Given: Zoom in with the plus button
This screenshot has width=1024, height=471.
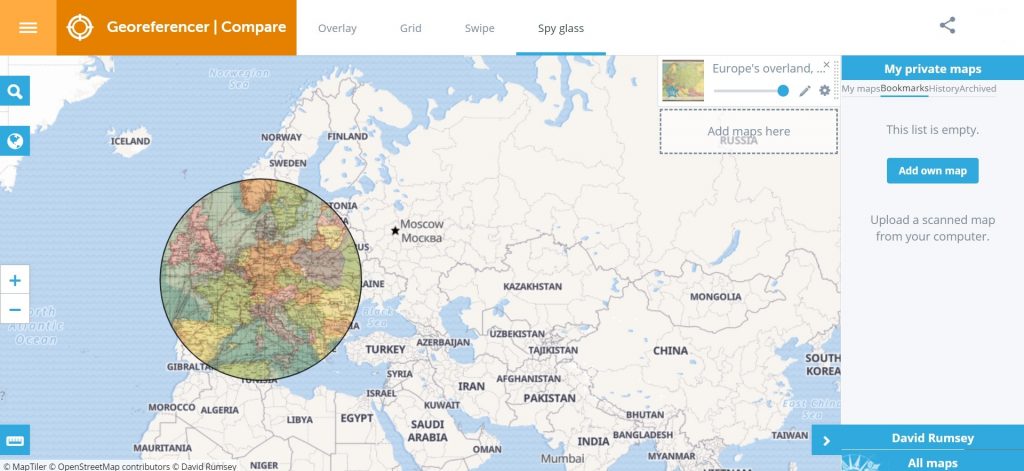Looking at the screenshot, I should pyautogui.click(x=14, y=280).
